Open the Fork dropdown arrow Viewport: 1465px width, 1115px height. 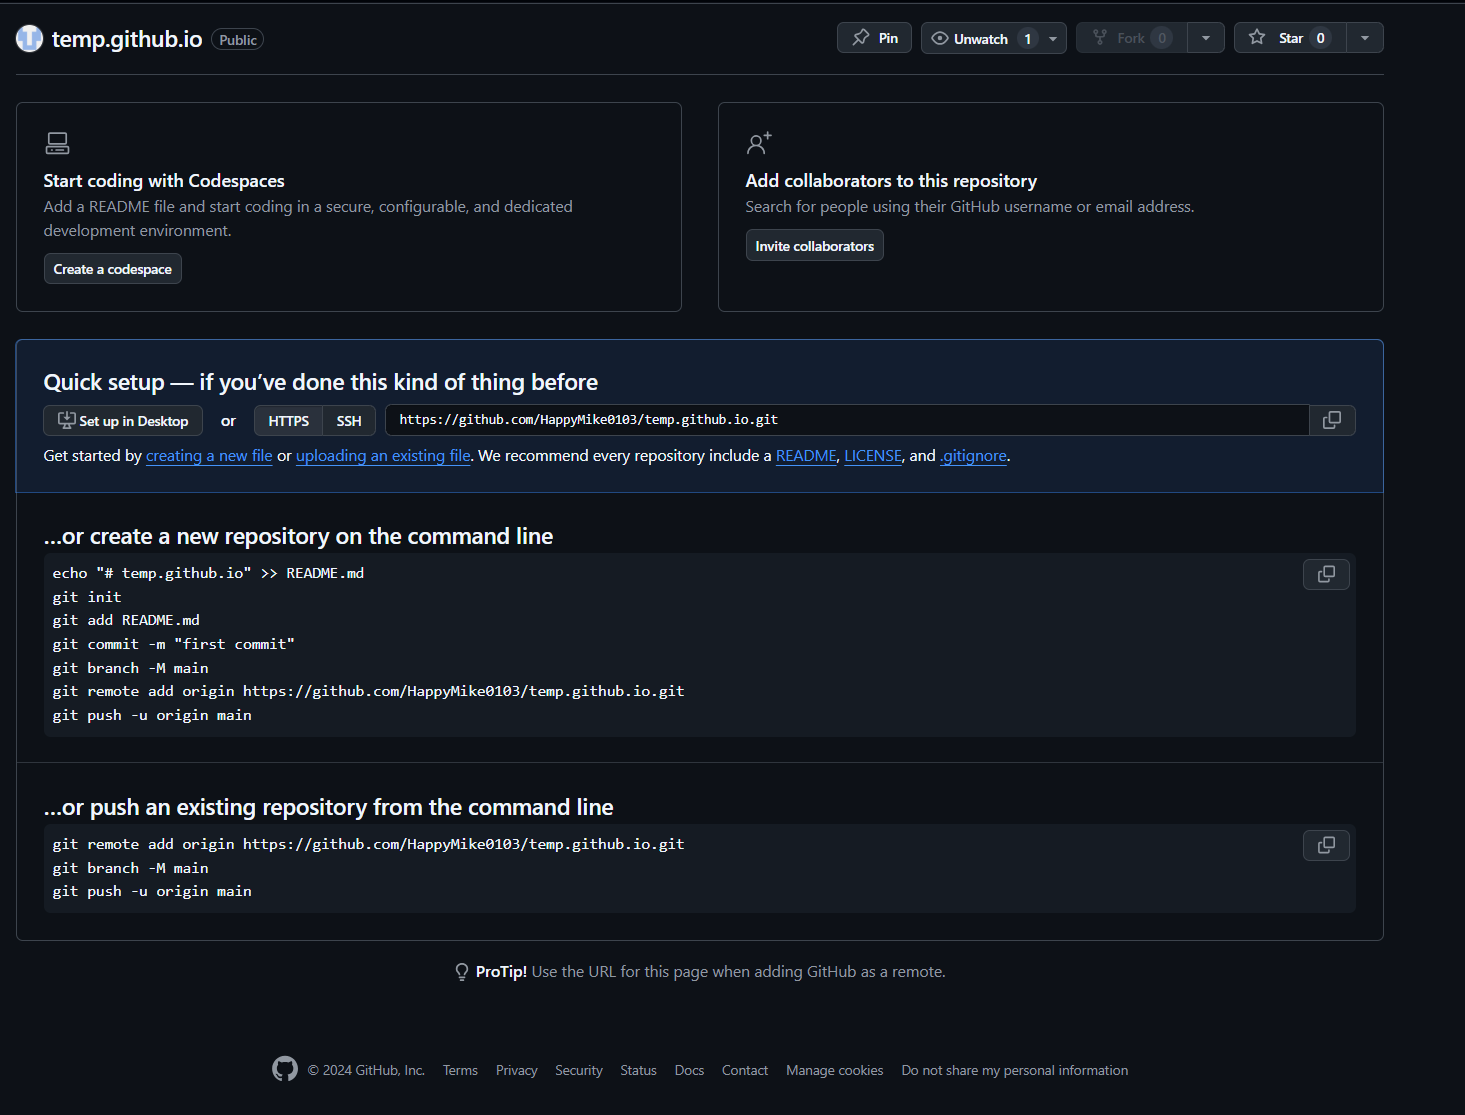point(1206,38)
